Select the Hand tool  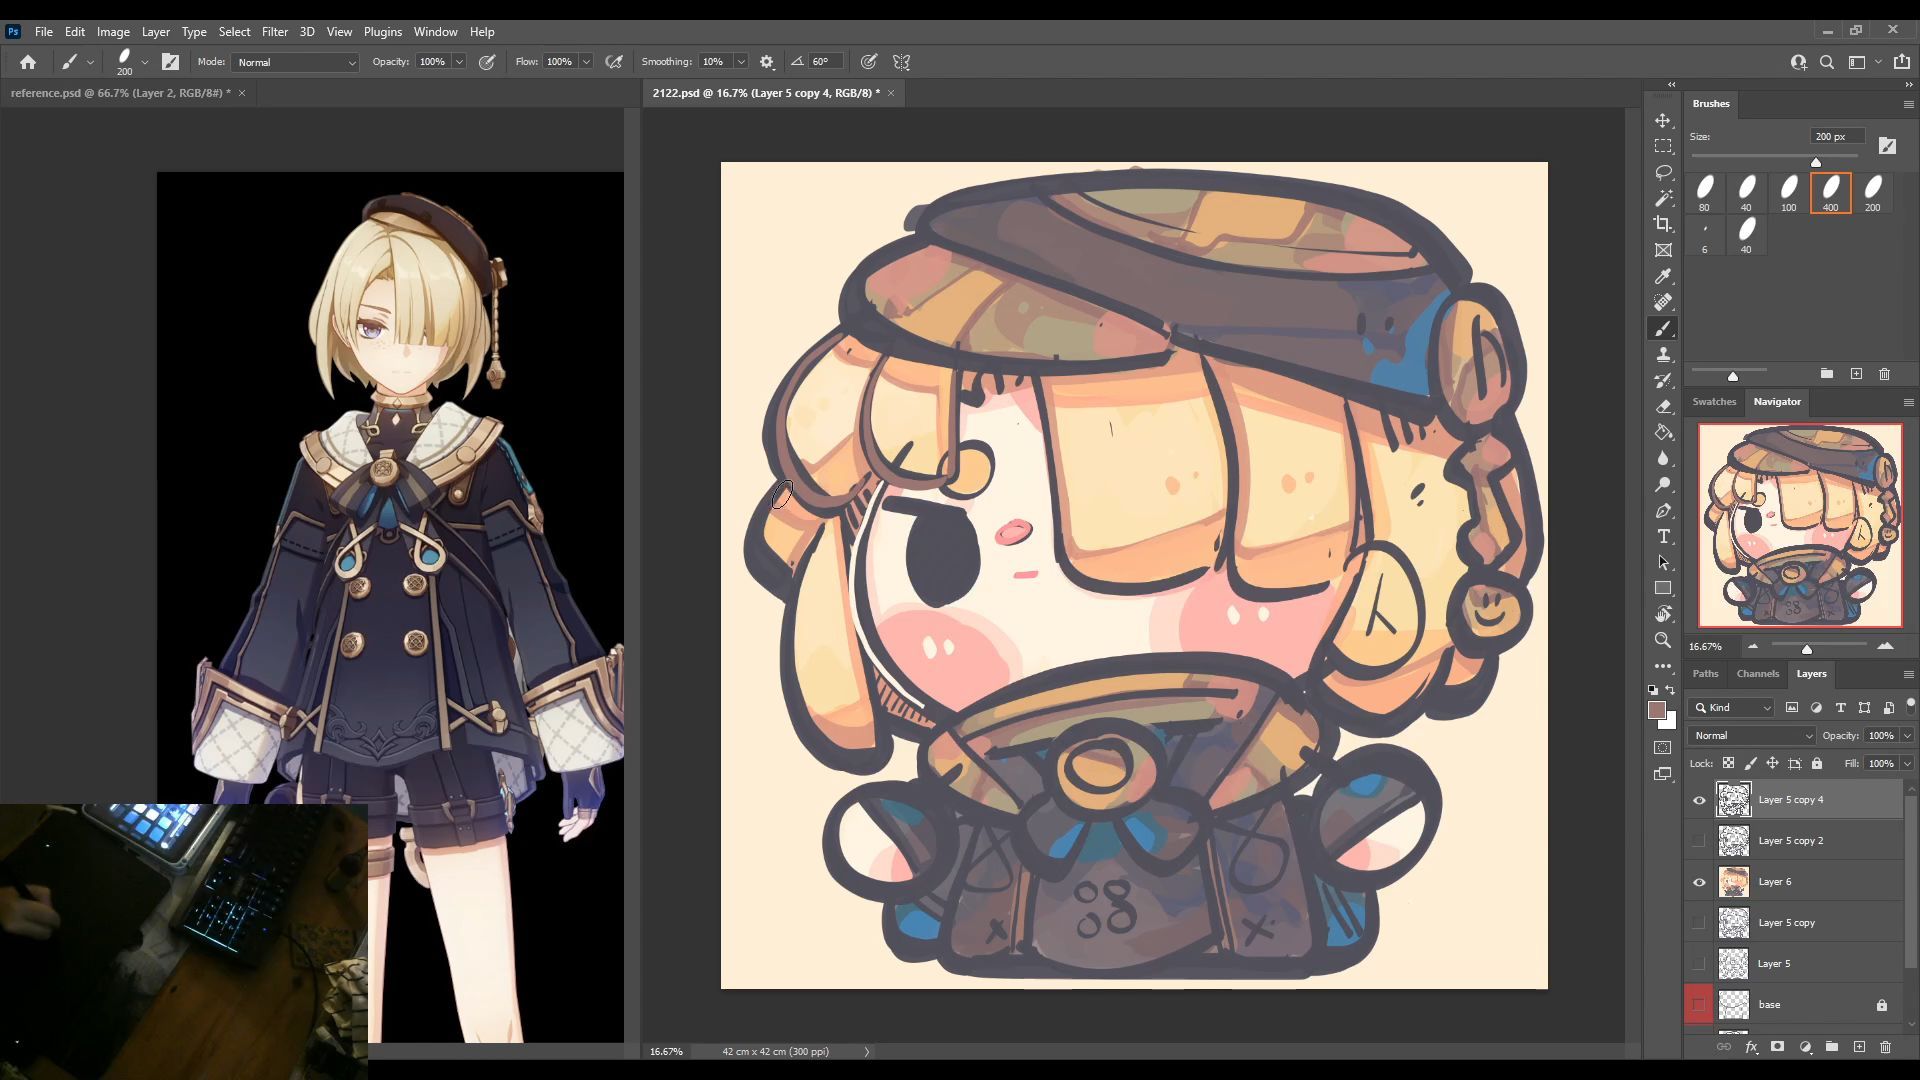(x=1663, y=614)
